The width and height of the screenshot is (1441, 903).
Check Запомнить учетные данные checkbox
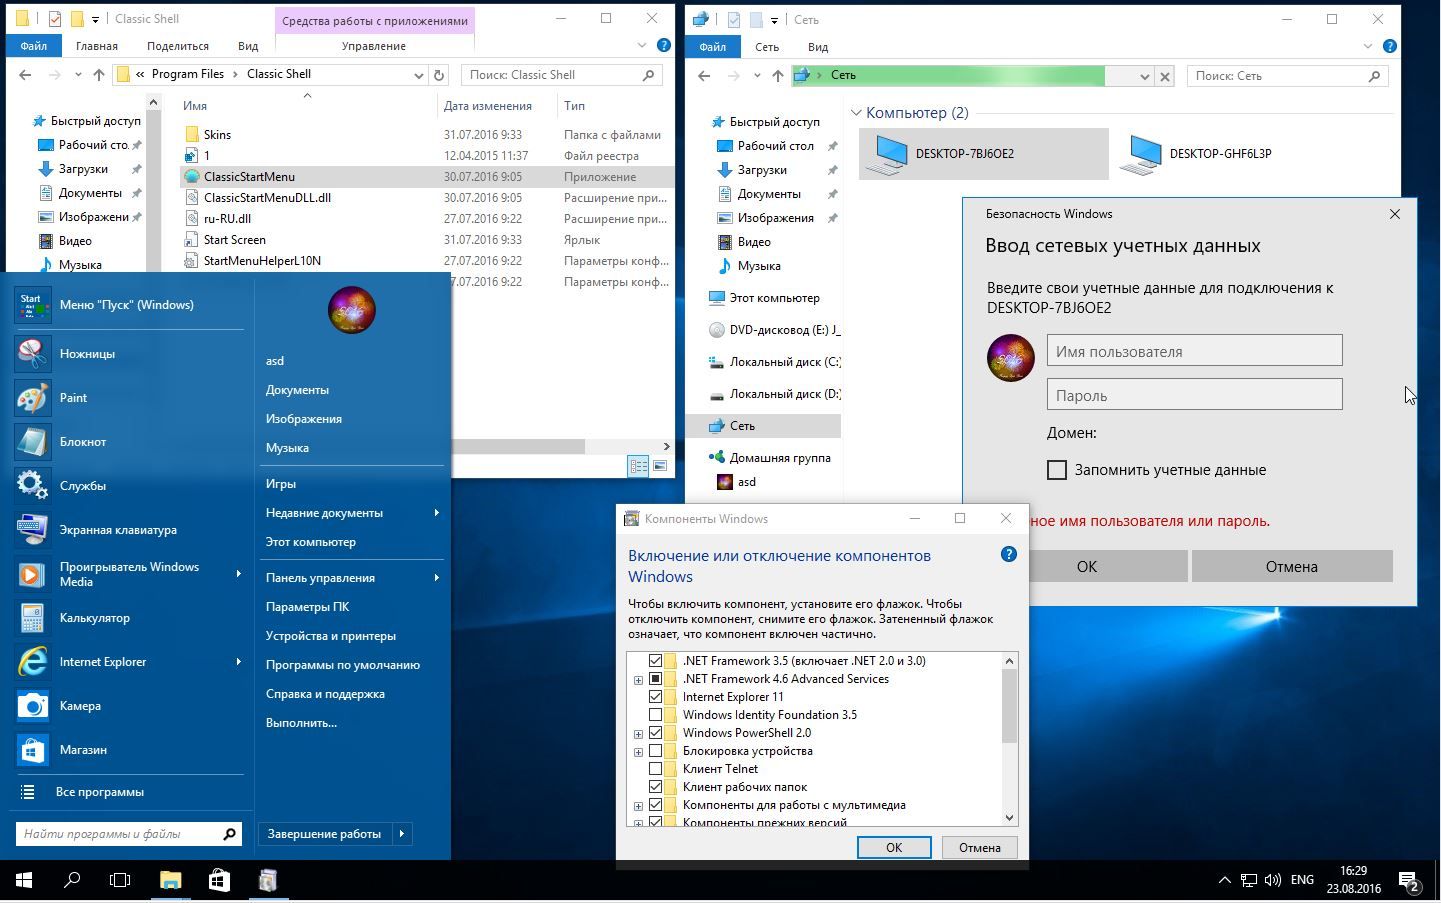click(1057, 470)
